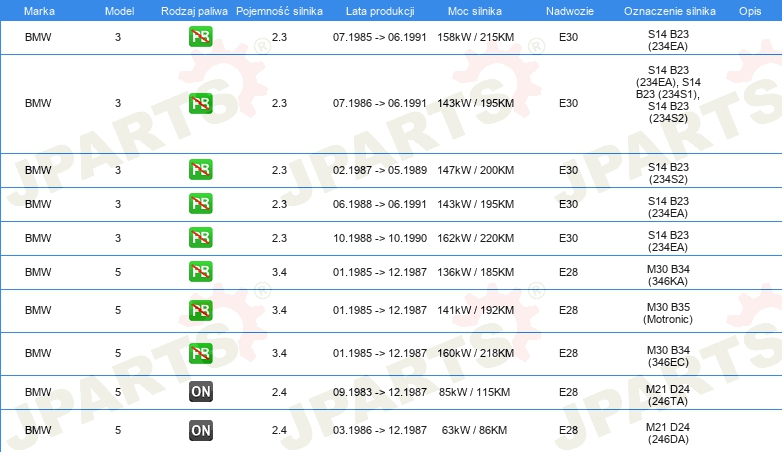Click engine code M21 D24 (246DA)
The height and width of the screenshot is (452, 782).
[668, 433]
